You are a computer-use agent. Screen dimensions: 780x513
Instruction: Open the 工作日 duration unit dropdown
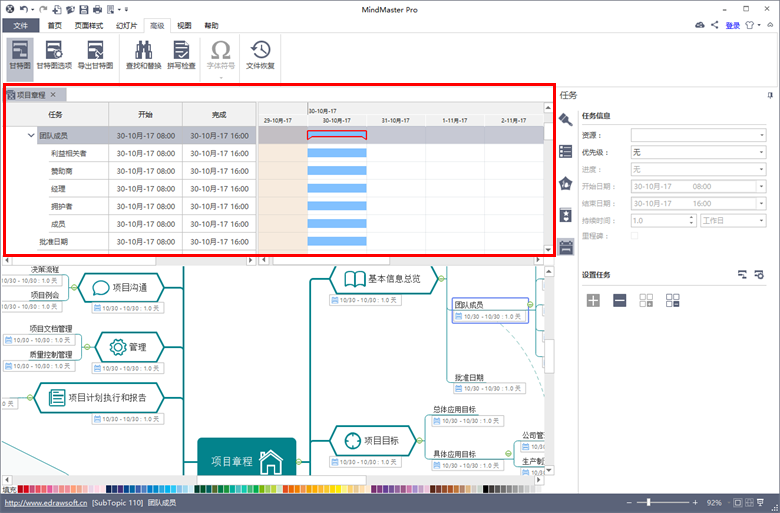point(733,220)
